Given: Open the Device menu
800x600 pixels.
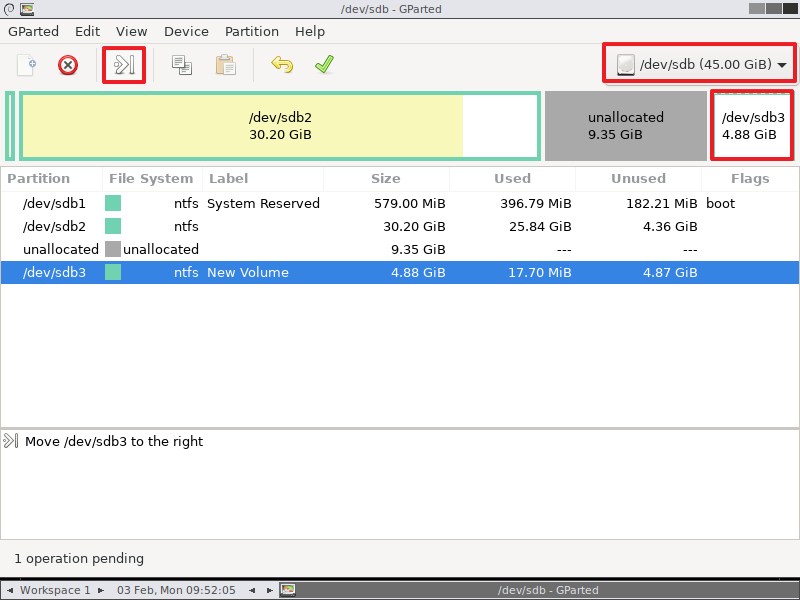Looking at the screenshot, I should pyautogui.click(x=185, y=31).
